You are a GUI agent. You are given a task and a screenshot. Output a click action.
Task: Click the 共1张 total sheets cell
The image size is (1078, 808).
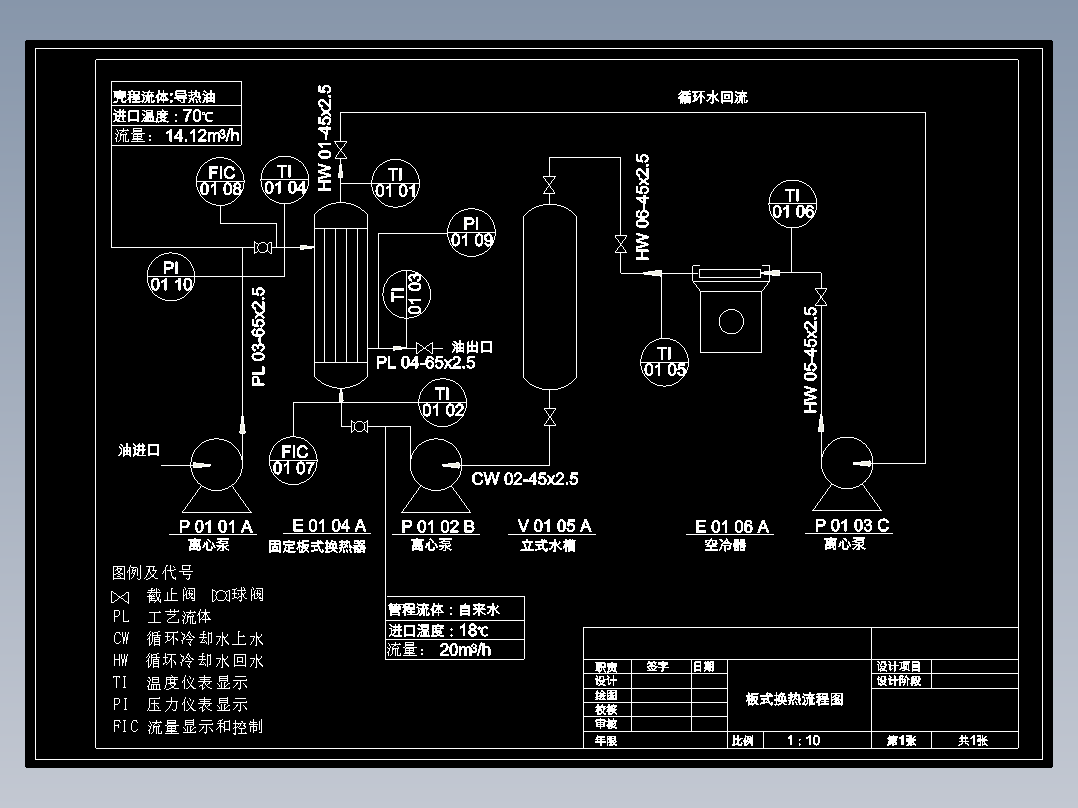point(973,741)
